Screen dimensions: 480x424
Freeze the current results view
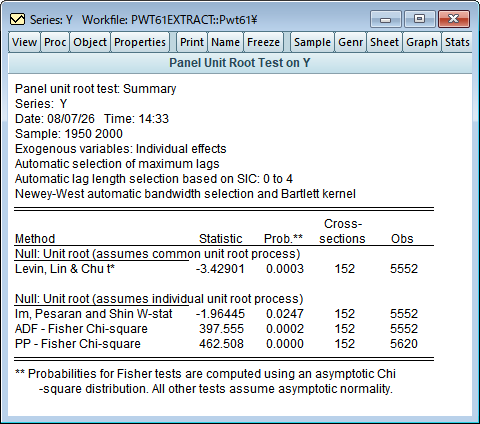264,42
